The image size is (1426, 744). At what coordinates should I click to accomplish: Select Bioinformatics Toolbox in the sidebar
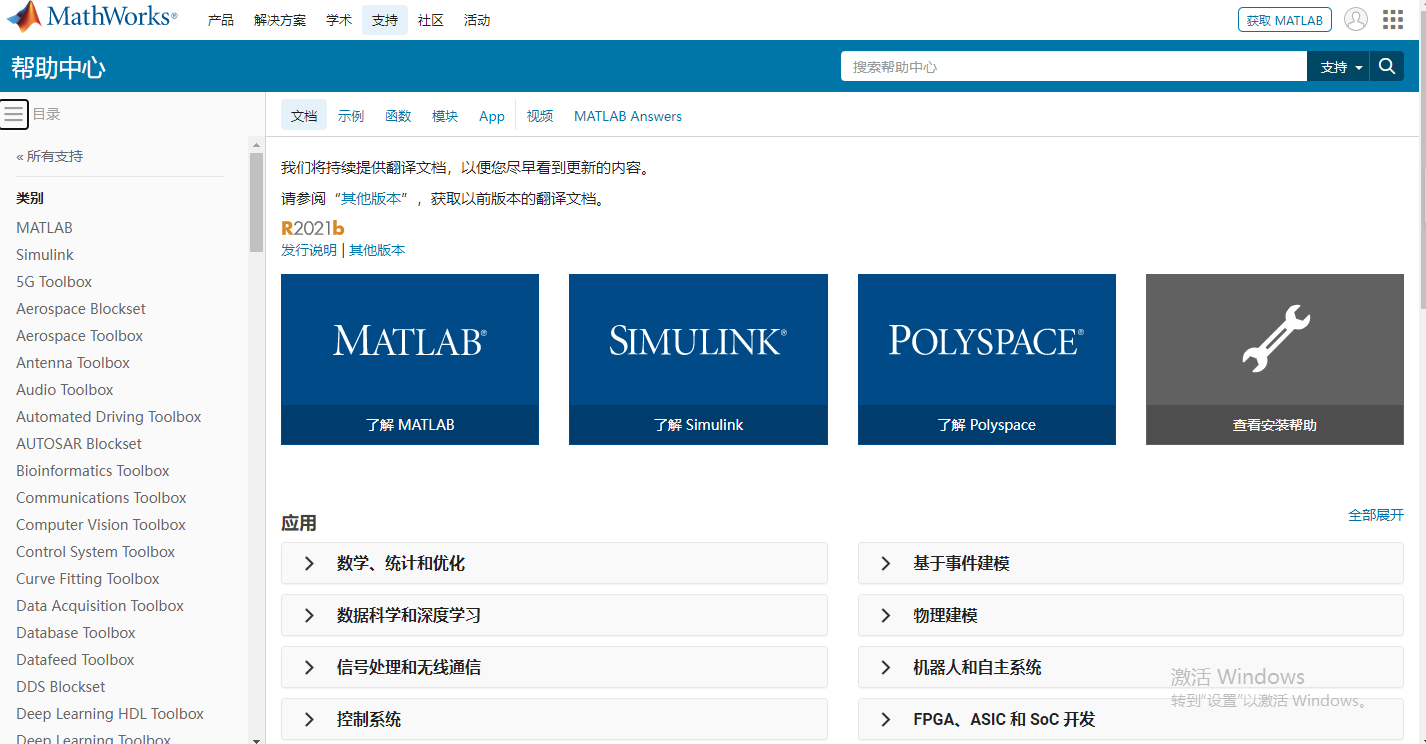click(93, 471)
